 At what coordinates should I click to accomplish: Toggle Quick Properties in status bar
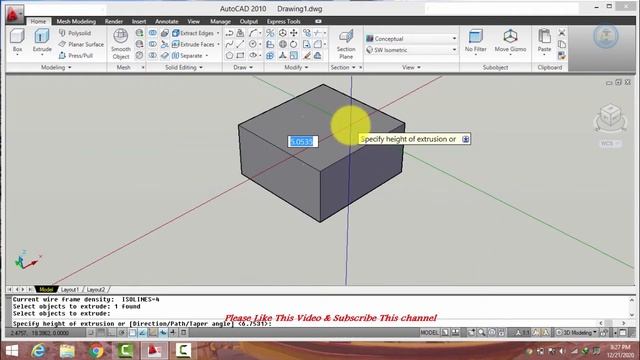tap(183, 333)
